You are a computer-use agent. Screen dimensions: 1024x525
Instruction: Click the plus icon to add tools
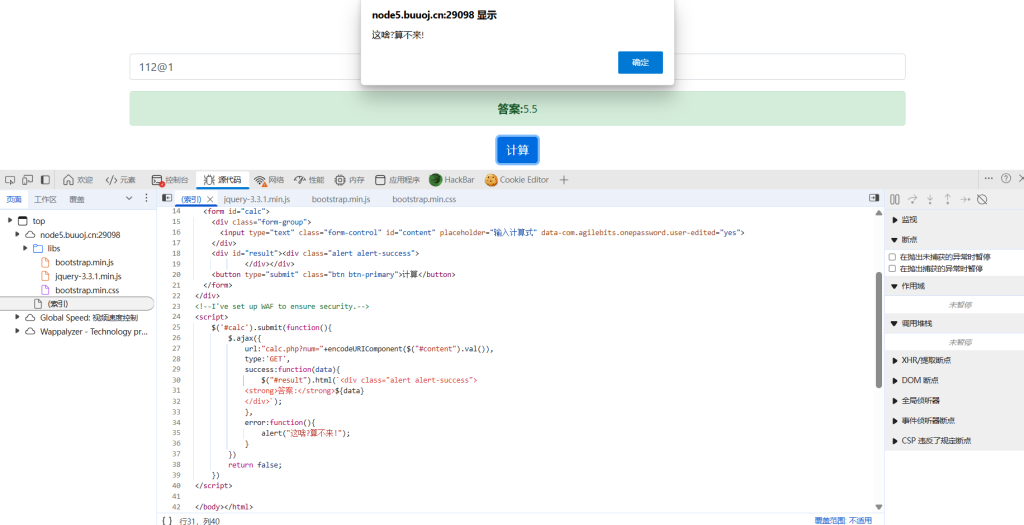tap(564, 180)
